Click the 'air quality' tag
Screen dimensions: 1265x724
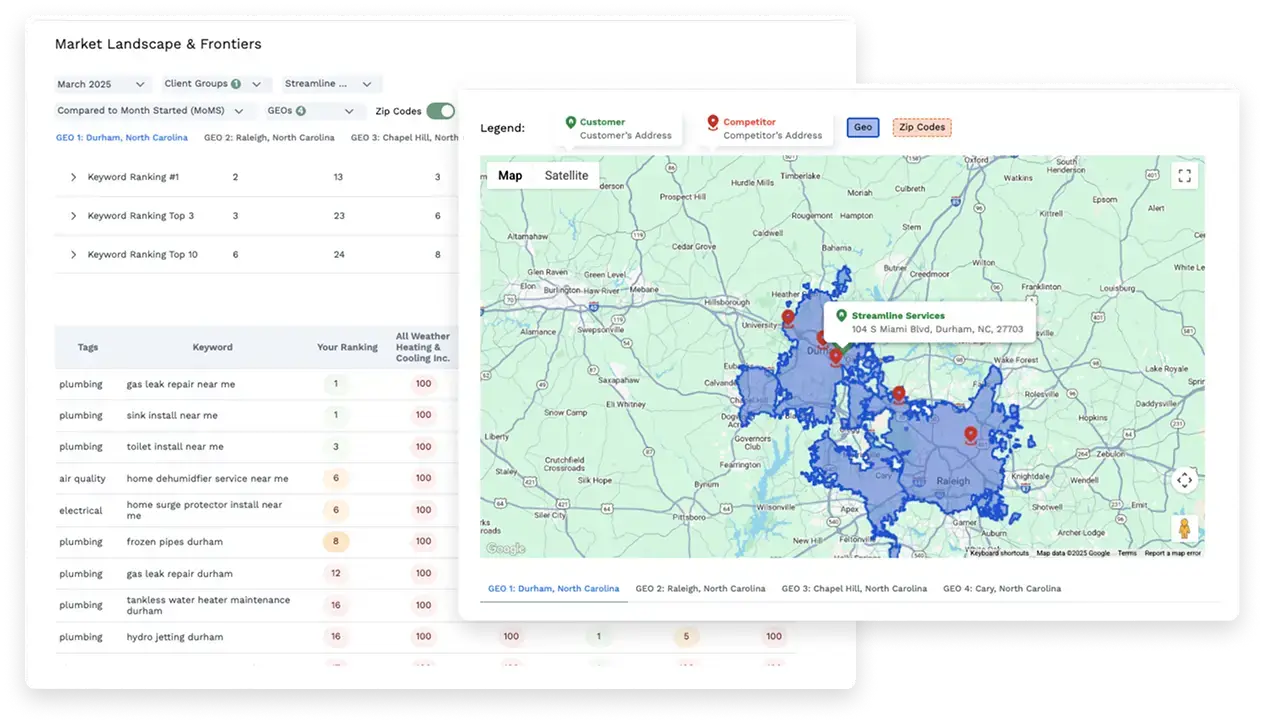[82, 479]
